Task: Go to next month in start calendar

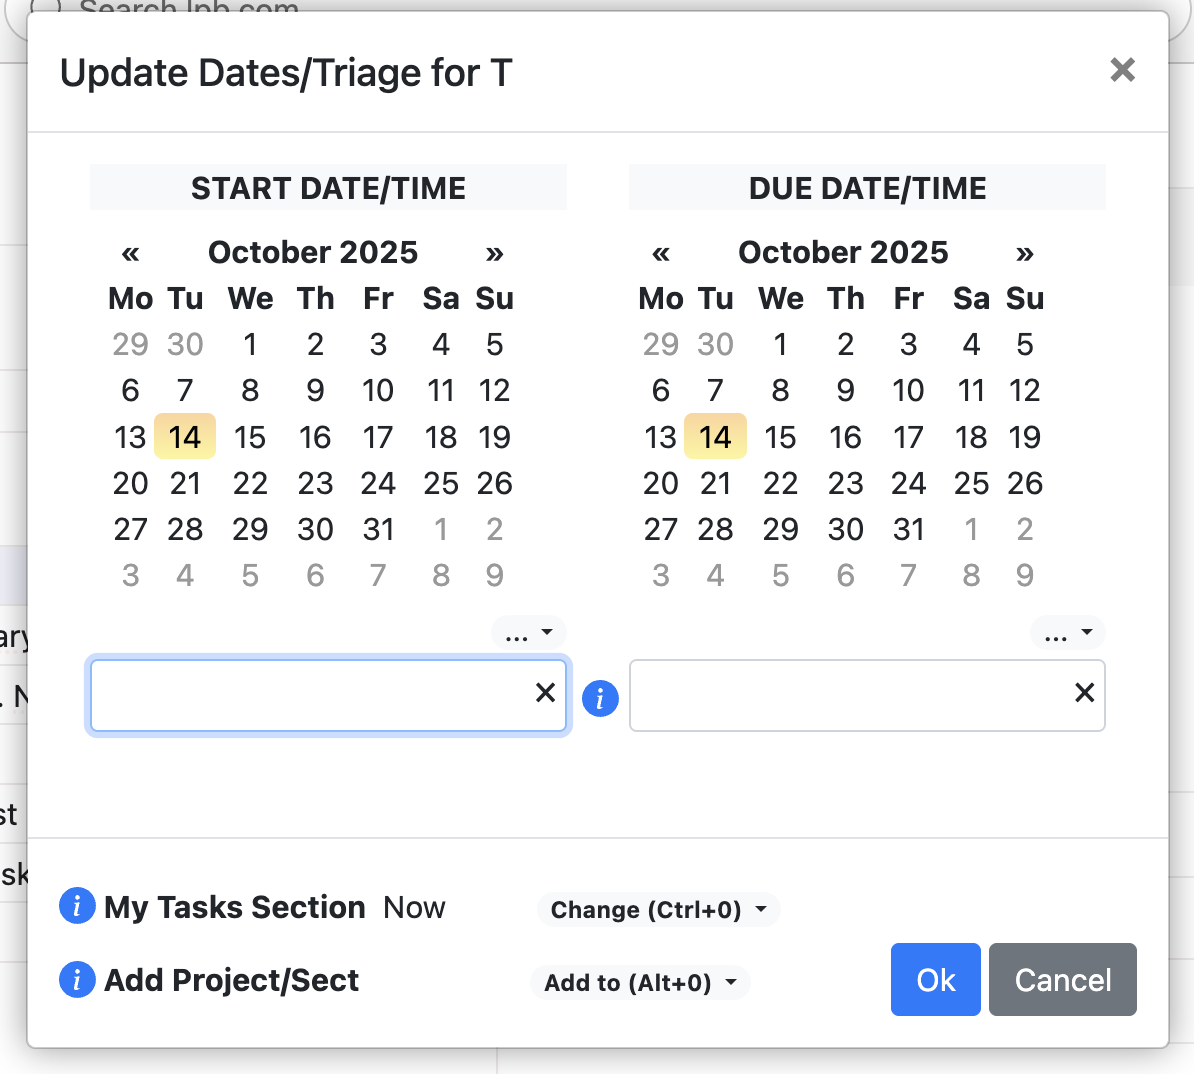Action: tap(494, 253)
